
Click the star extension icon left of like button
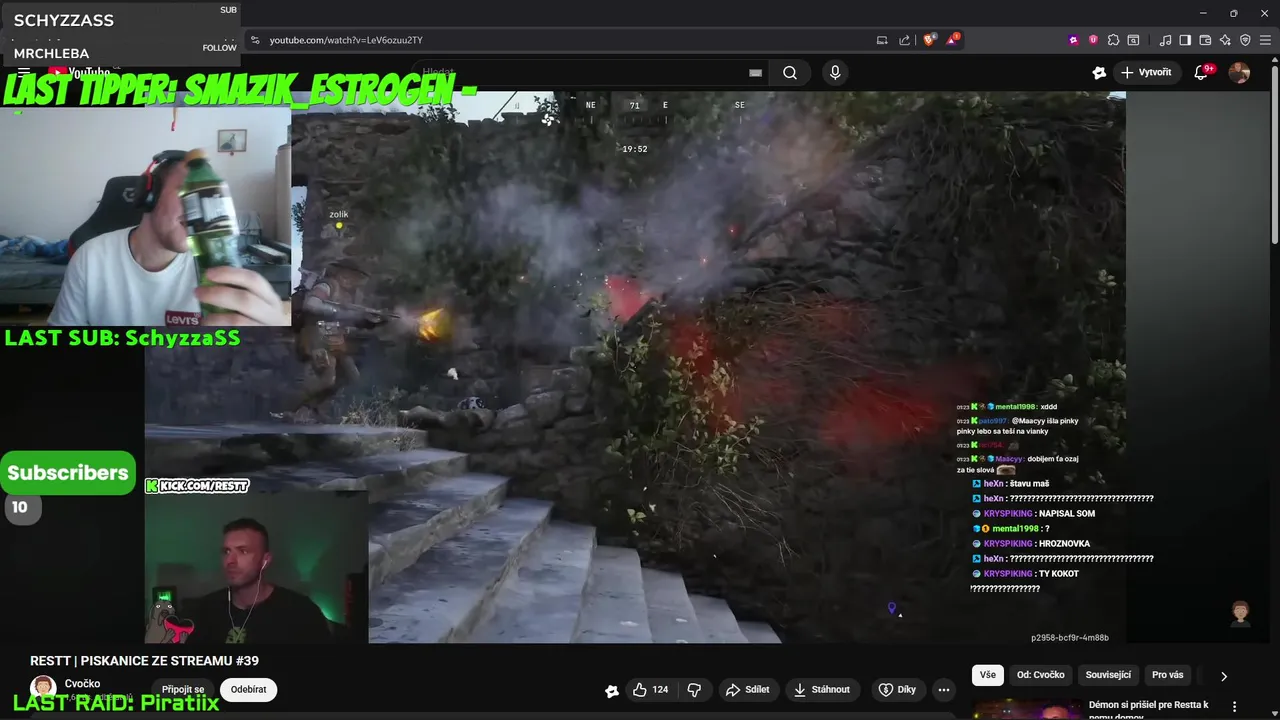tap(612, 690)
